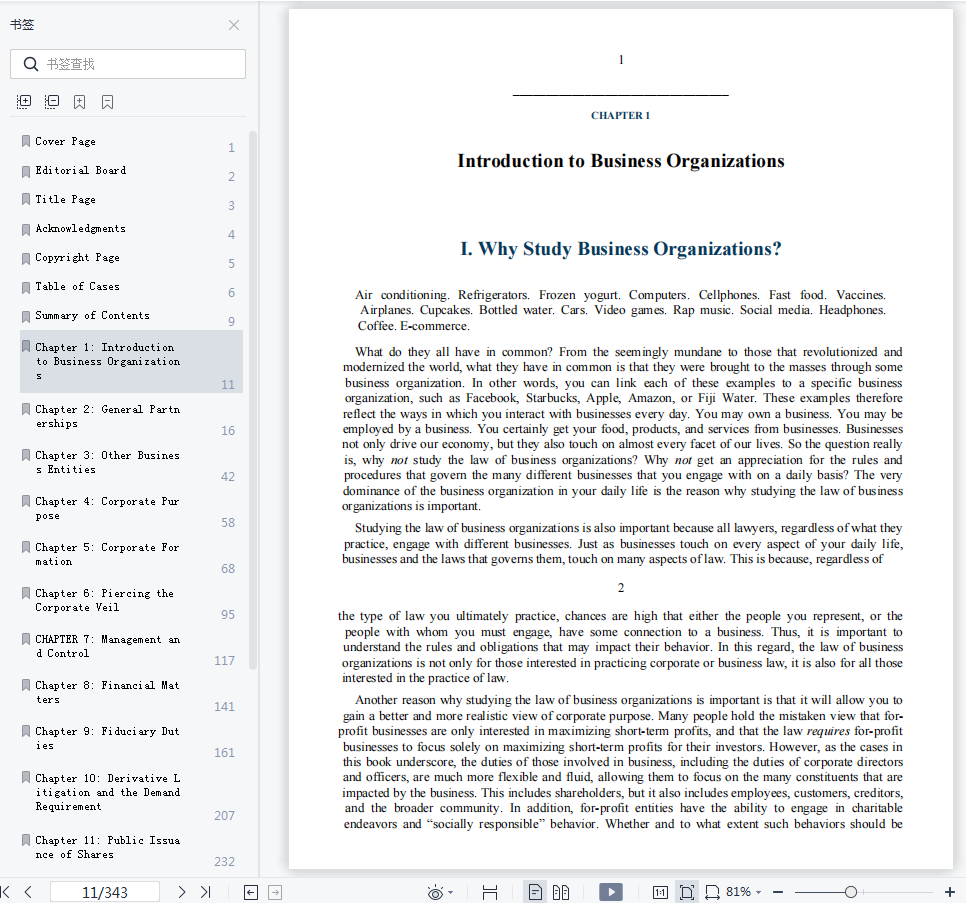
Task: Click the page number field 11/343
Action: 105,892
